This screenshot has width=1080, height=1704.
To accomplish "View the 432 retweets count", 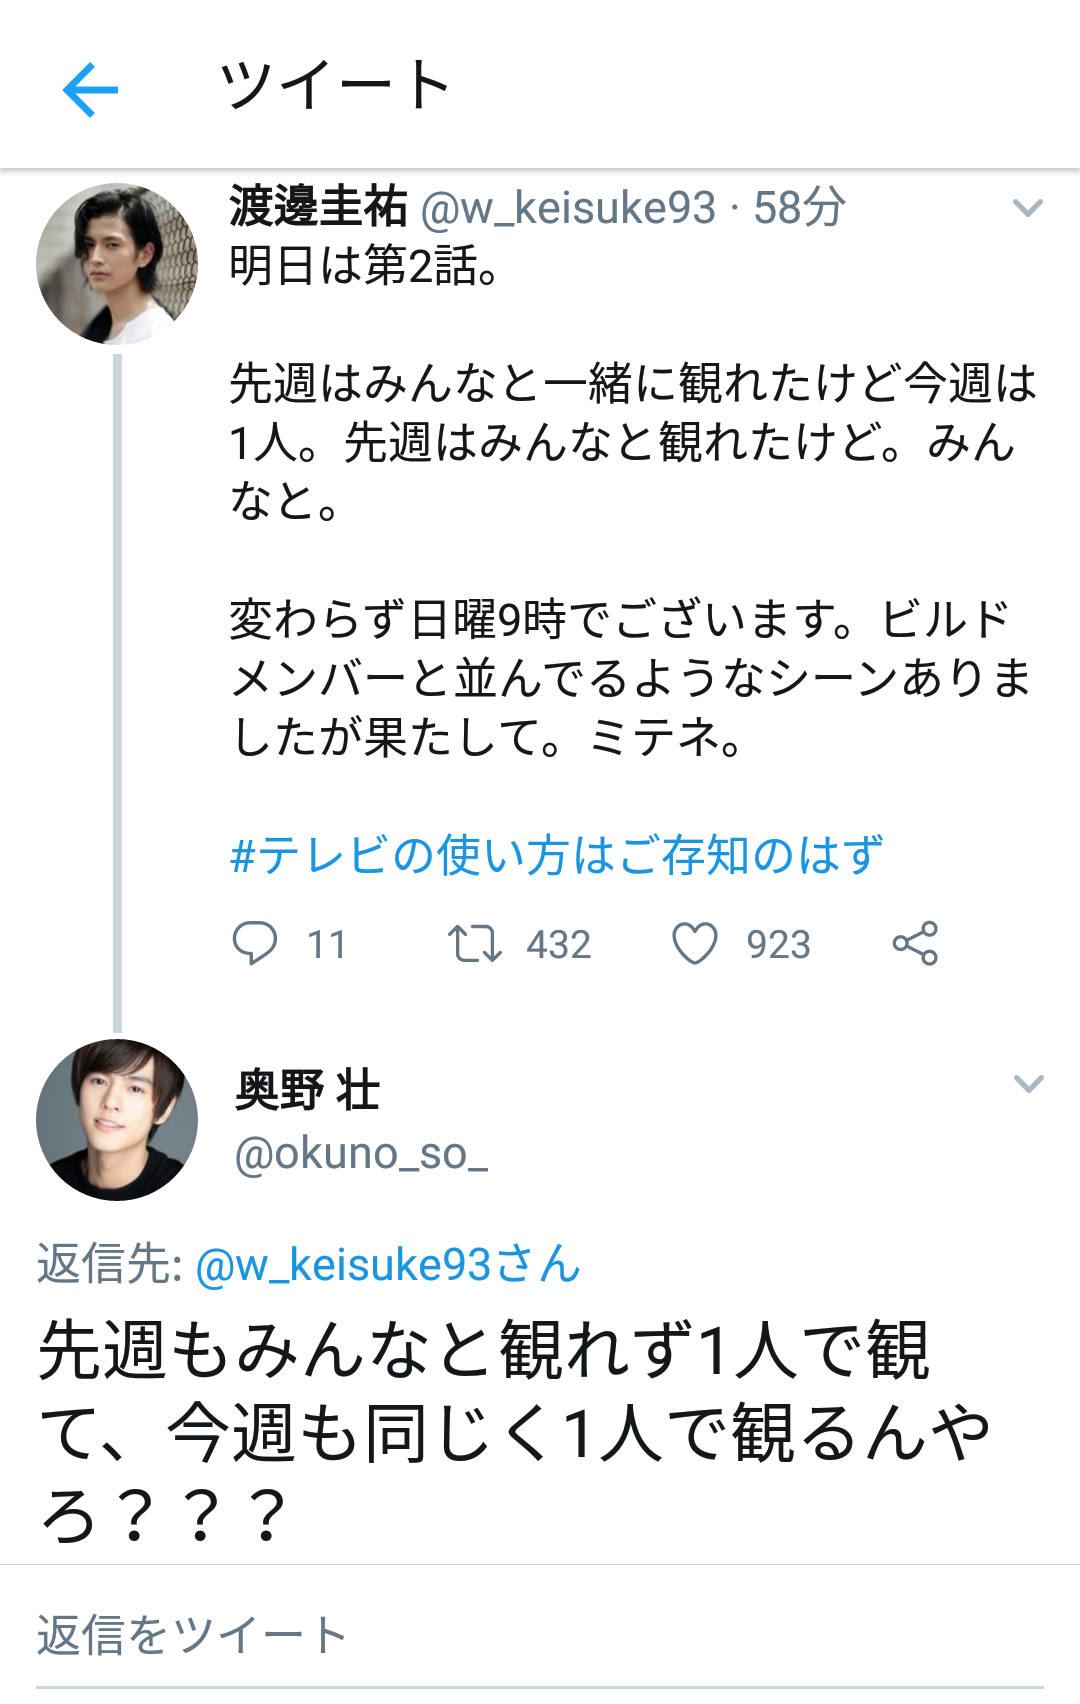I will tap(558, 944).
